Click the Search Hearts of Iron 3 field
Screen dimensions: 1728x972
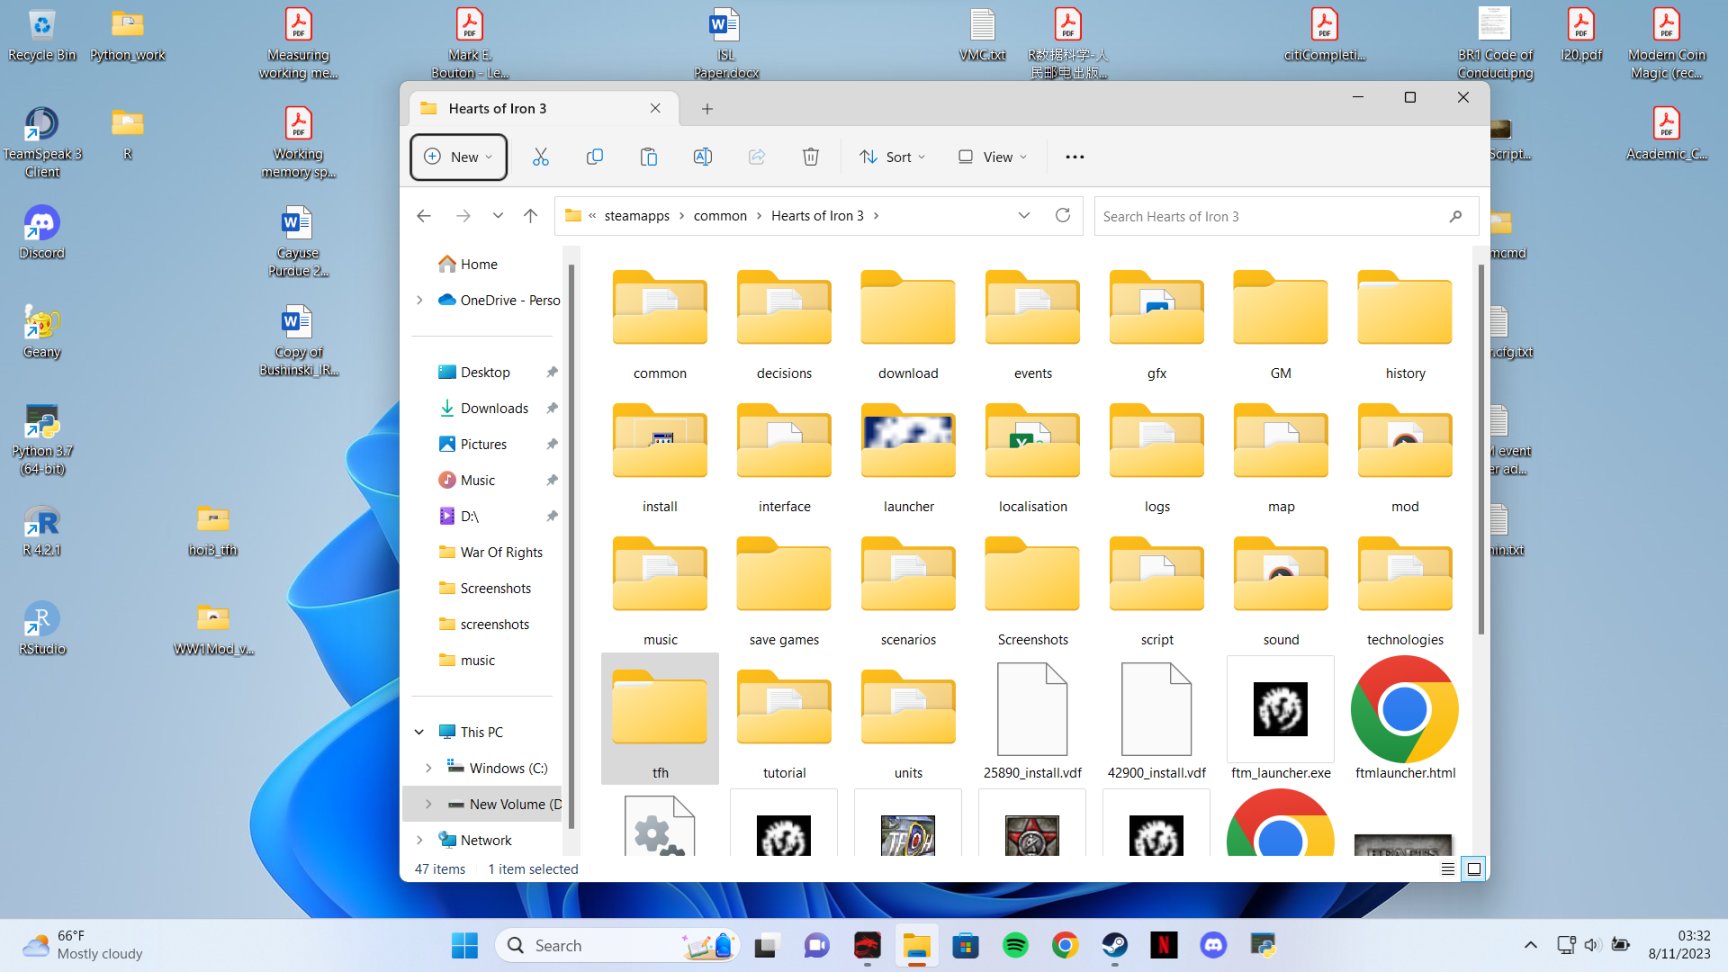pyautogui.click(x=1286, y=216)
